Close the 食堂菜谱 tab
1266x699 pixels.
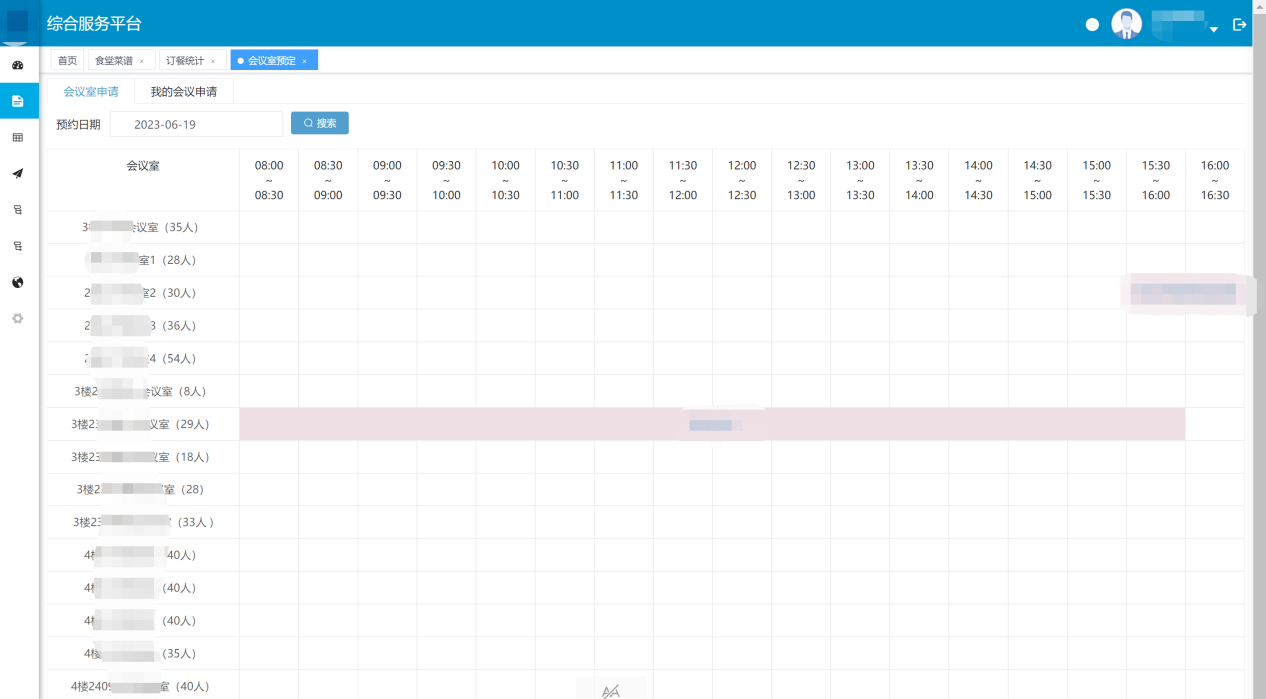(142, 62)
